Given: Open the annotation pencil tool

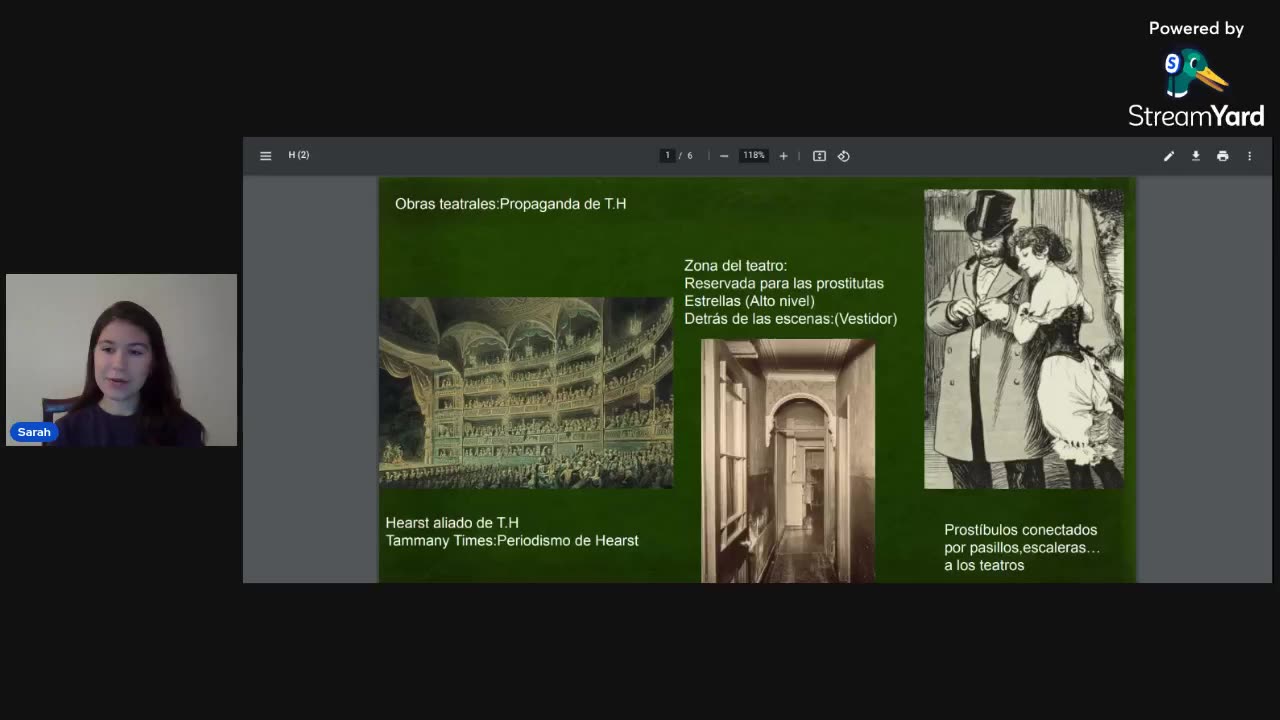Looking at the screenshot, I should click(x=1169, y=156).
